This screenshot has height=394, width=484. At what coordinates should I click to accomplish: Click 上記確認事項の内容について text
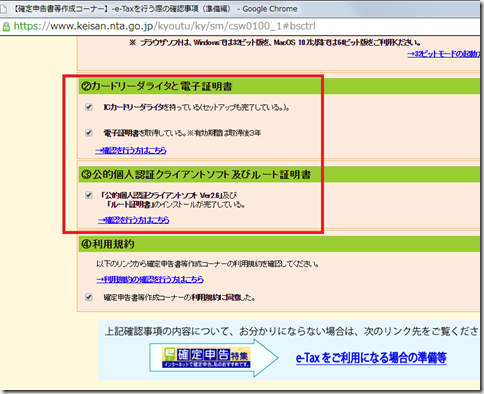292,331
